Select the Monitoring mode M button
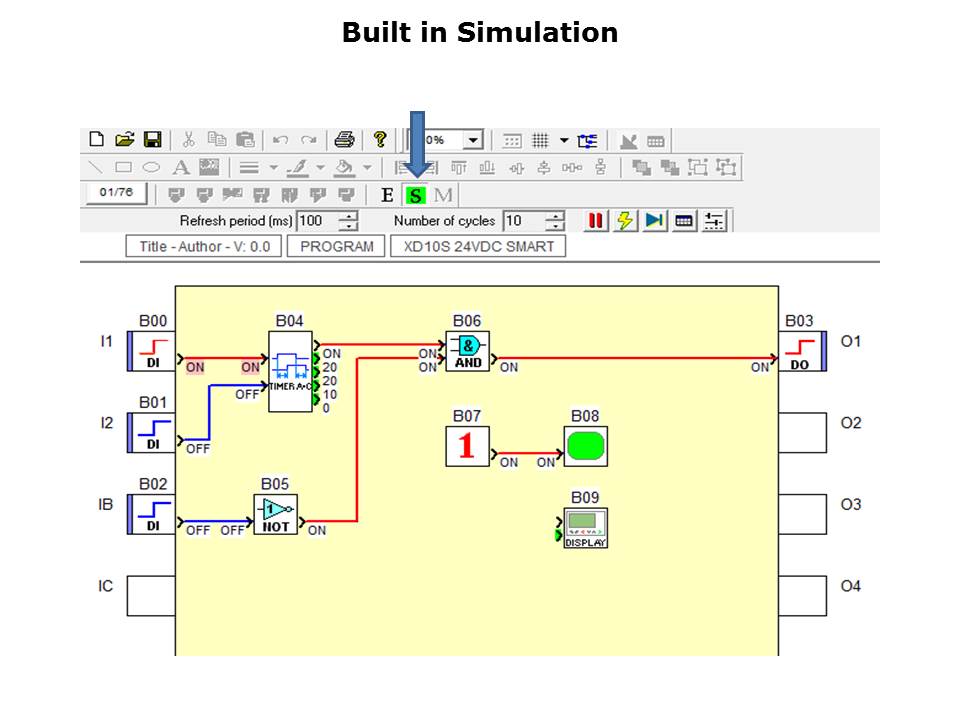 pyautogui.click(x=443, y=195)
